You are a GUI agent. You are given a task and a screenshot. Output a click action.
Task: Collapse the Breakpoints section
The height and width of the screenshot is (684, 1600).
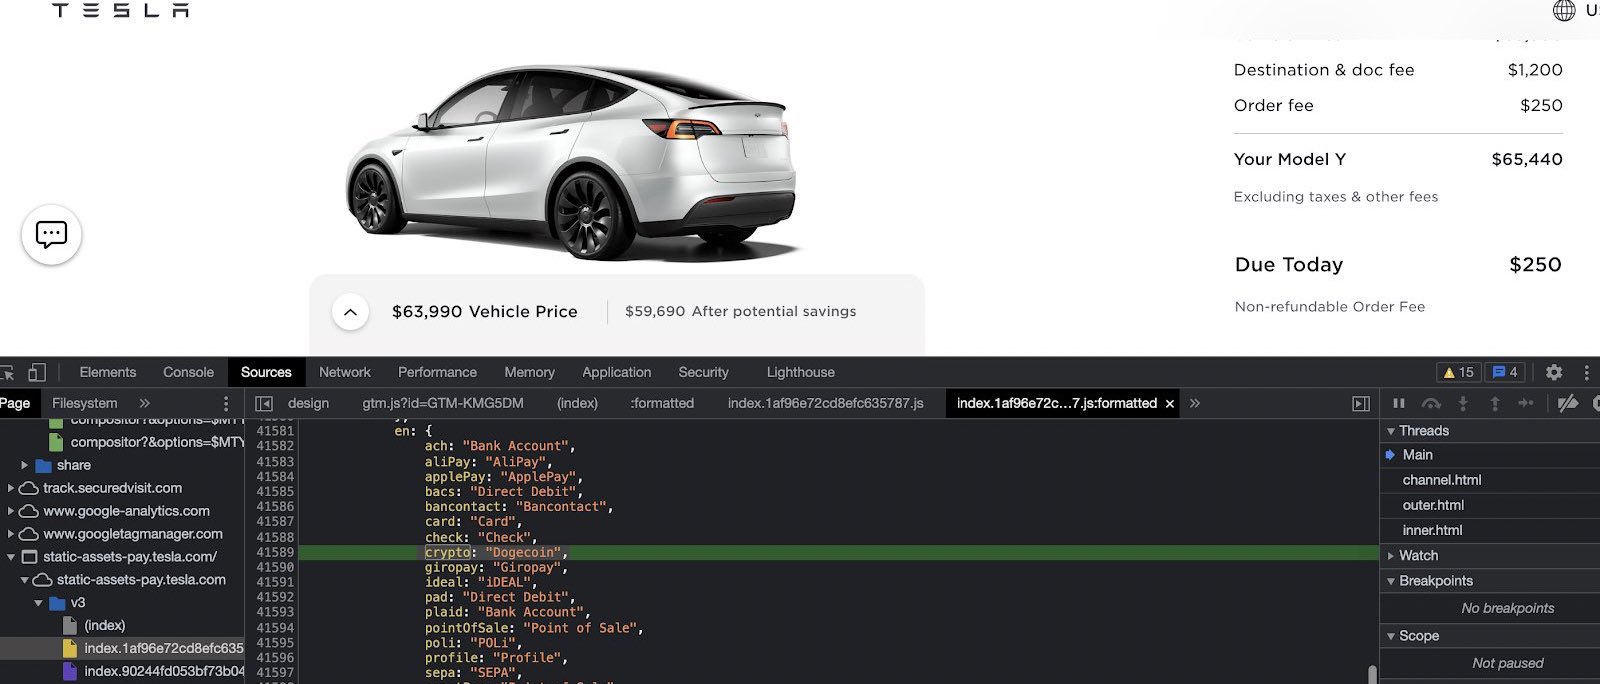pos(1390,581)
